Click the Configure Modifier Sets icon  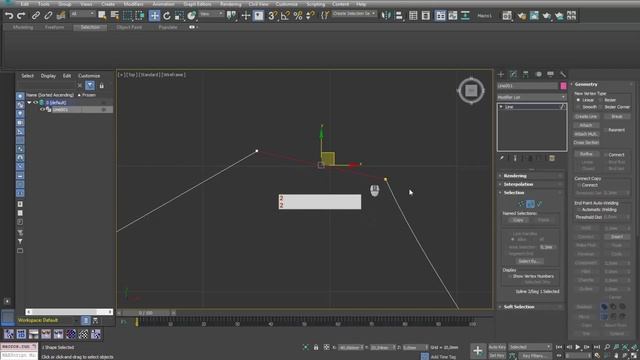(552, 158)
